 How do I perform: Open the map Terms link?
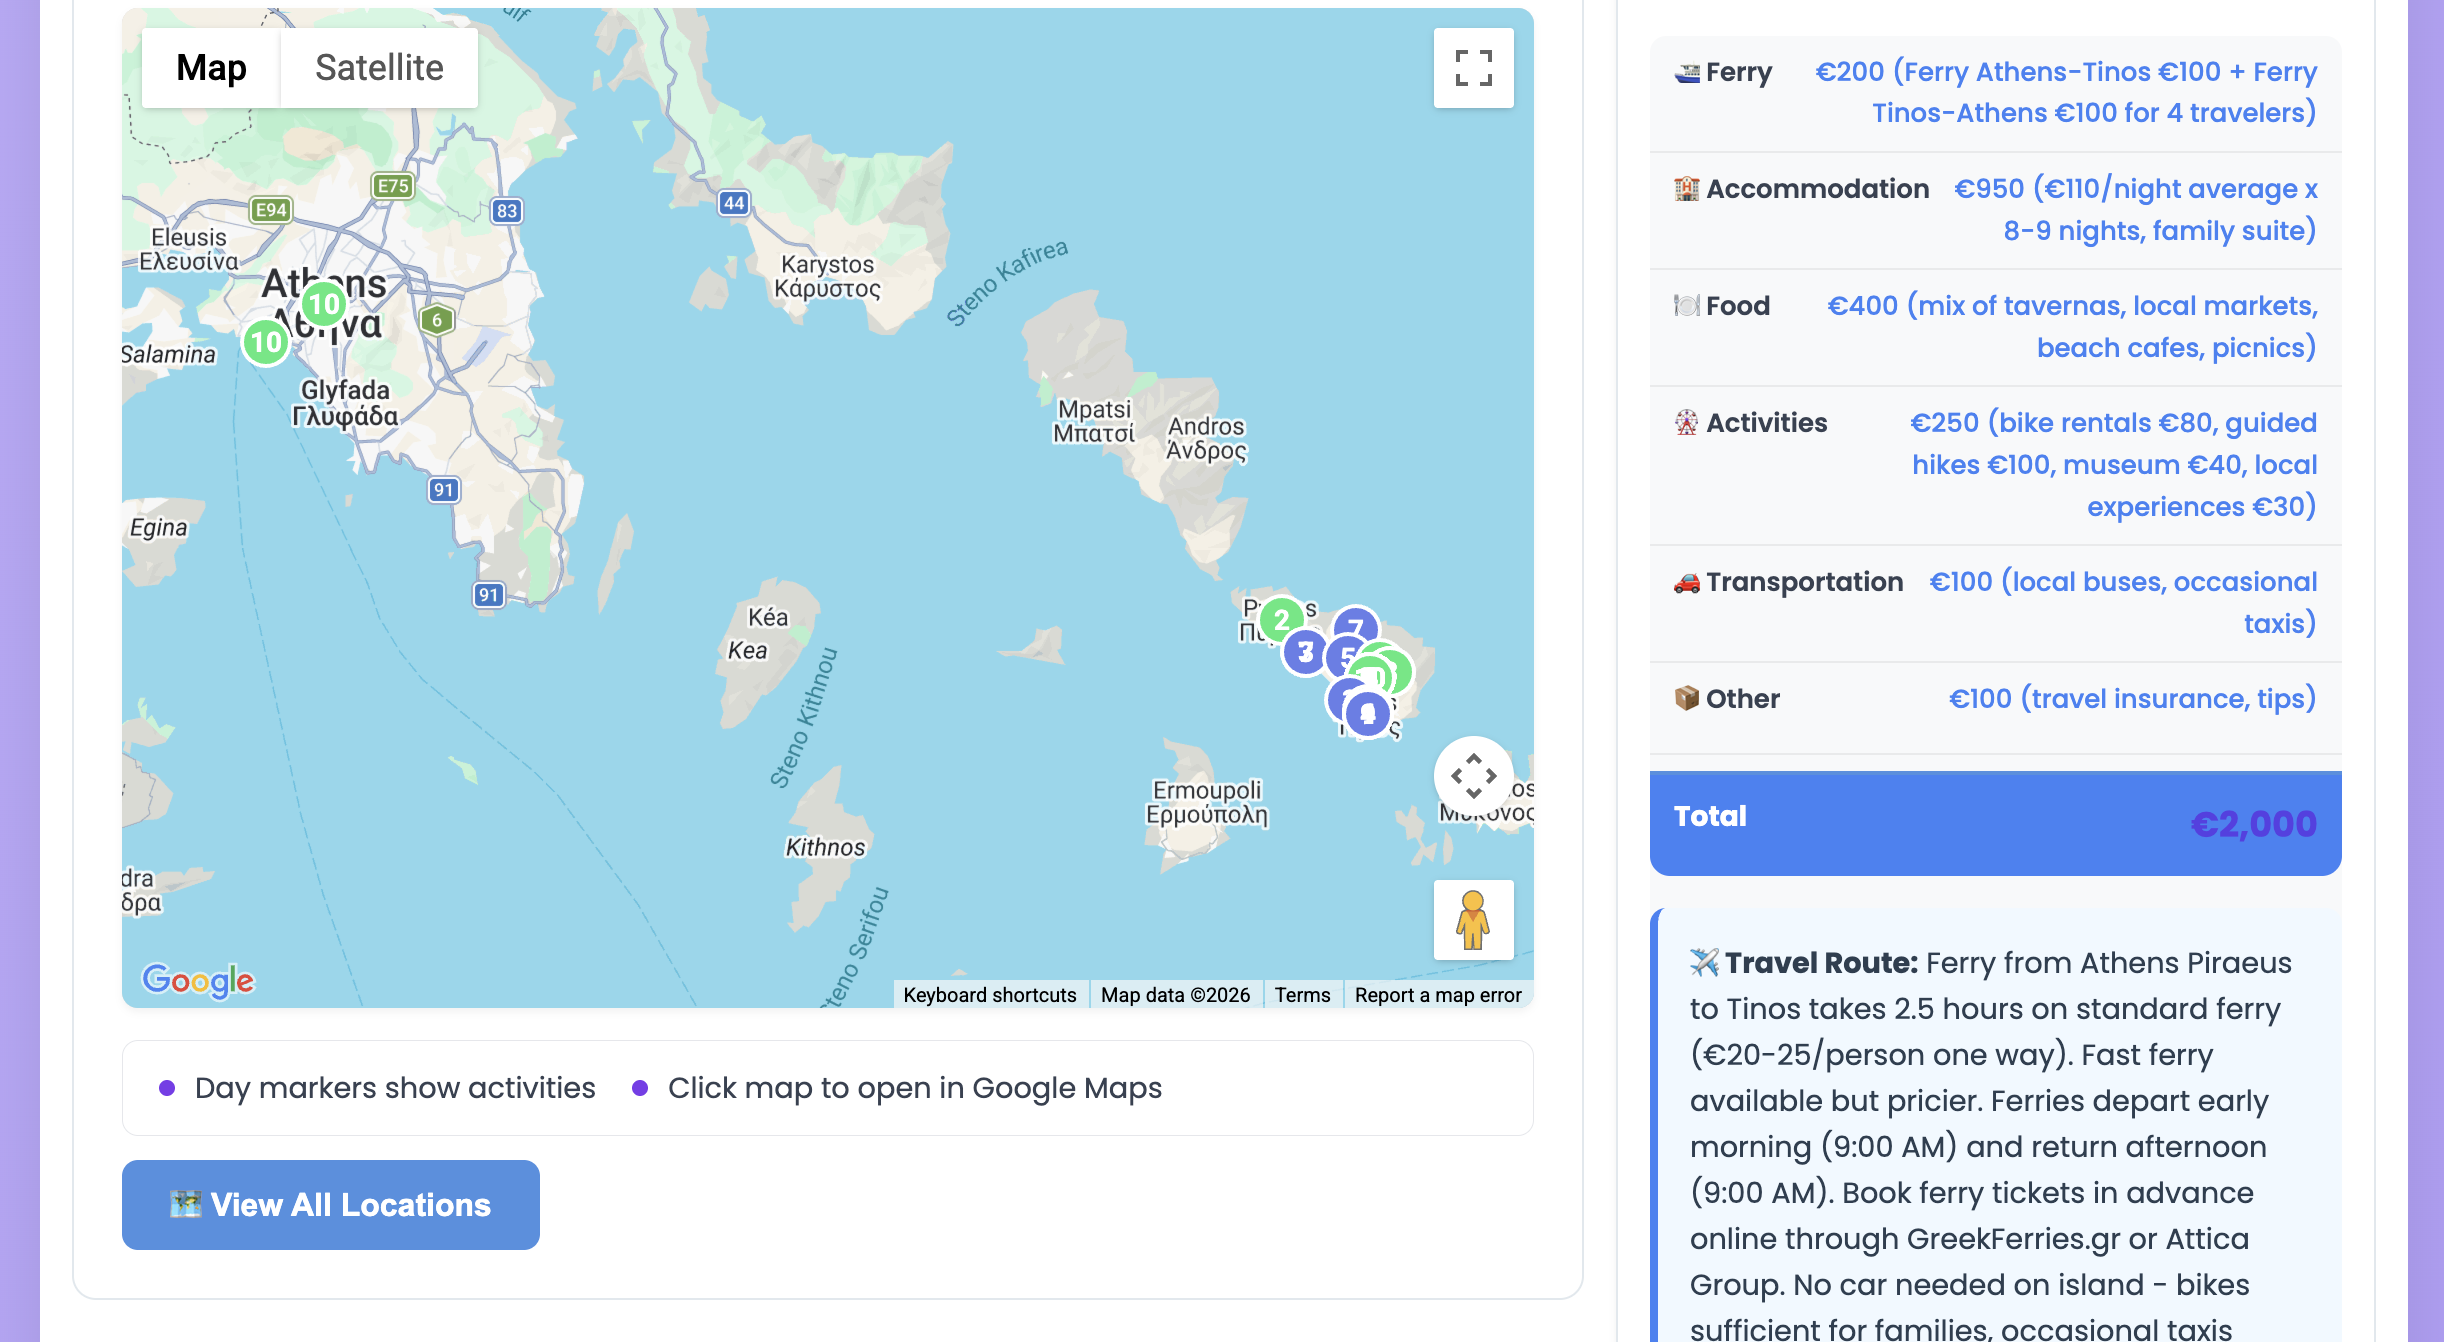click(1302, 995)
